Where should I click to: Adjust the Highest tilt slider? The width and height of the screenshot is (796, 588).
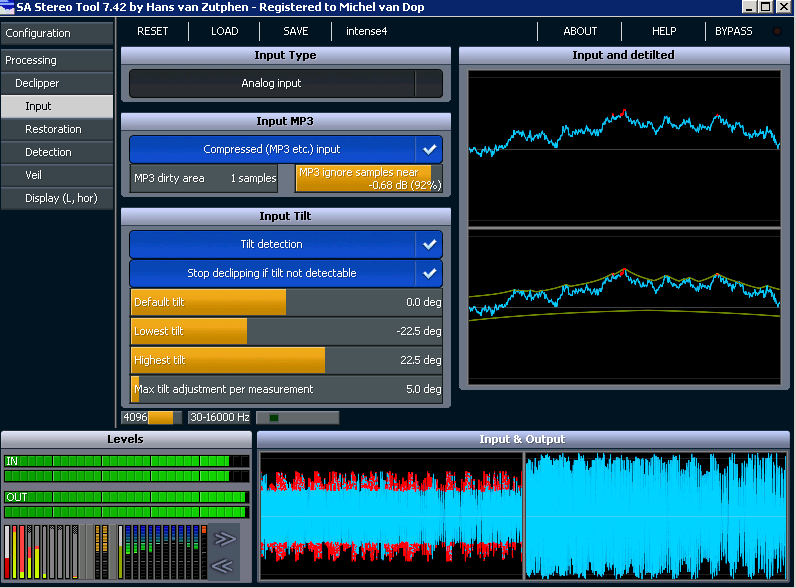(286, 360)
